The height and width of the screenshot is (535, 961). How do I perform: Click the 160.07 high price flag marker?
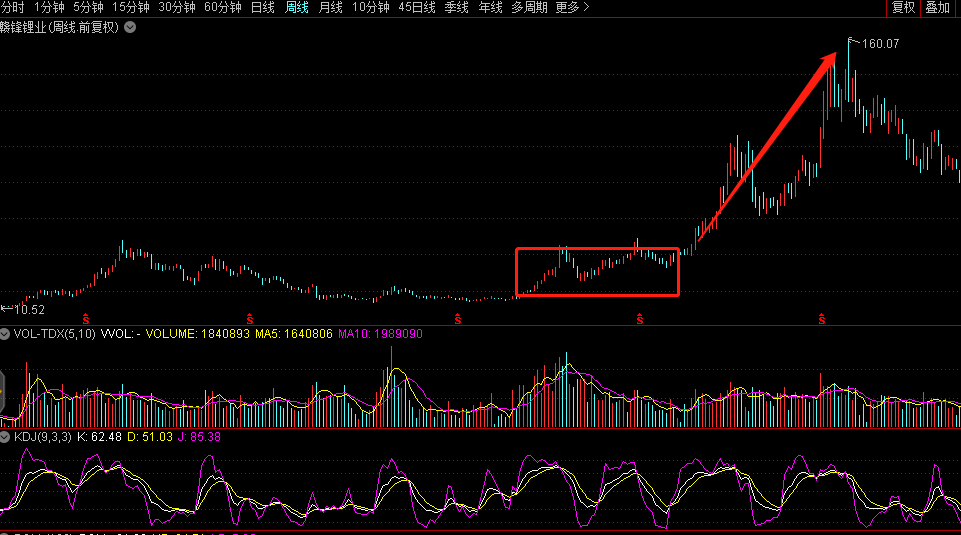click(852, 42)
